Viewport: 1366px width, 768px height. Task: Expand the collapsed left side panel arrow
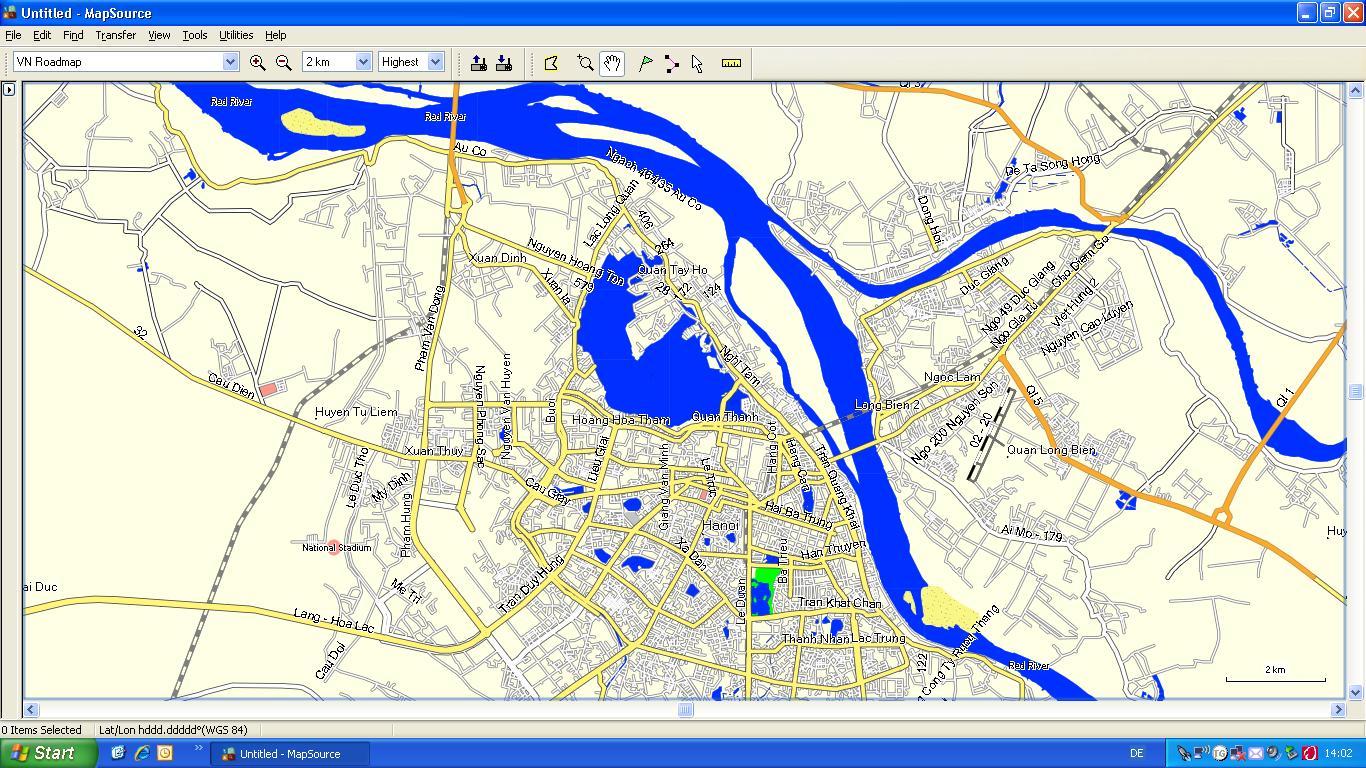click(9, 90)
